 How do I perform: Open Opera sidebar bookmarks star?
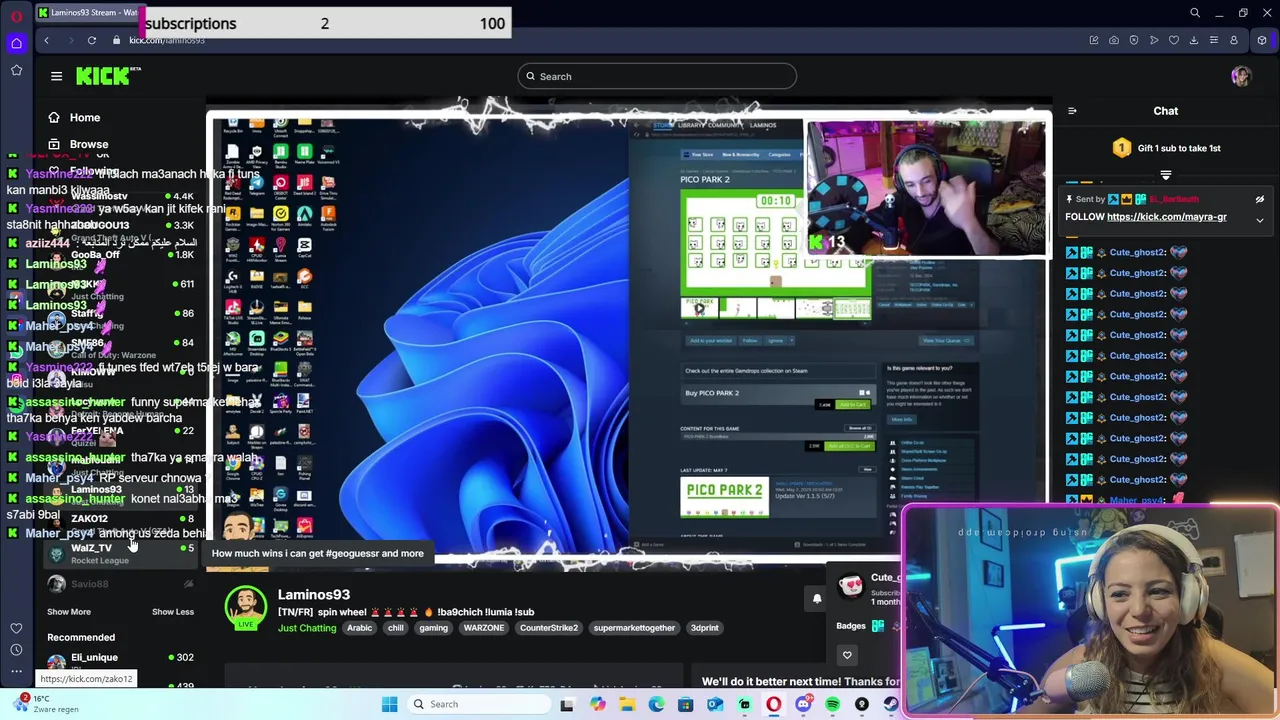click(x=16, y=70)
